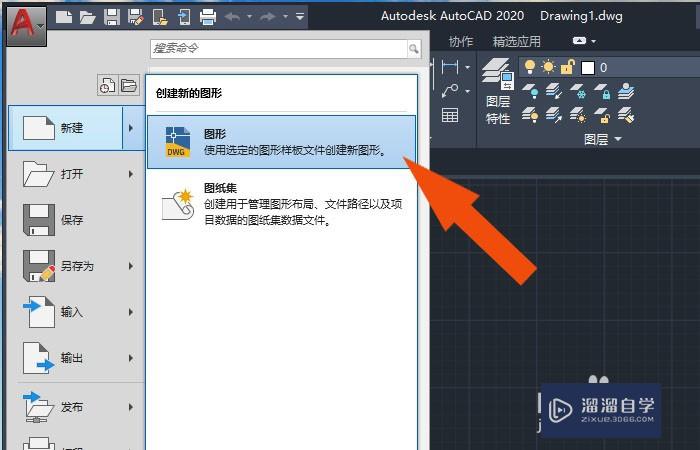This screenshot has height=450, width=700.
Task: Click the Leader tool icon
Action: tap(450, 91)
